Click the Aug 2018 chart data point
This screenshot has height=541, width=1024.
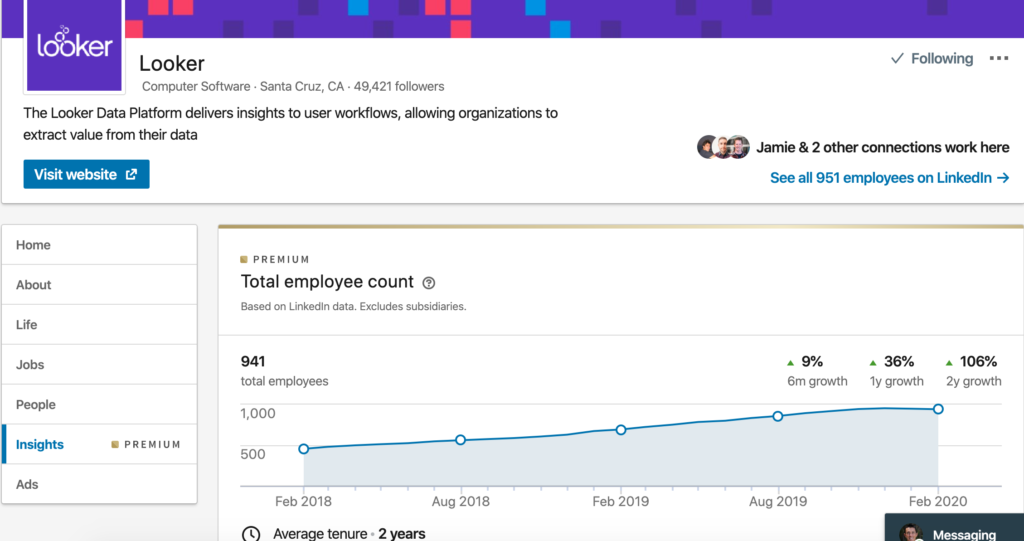pos(460,440)
